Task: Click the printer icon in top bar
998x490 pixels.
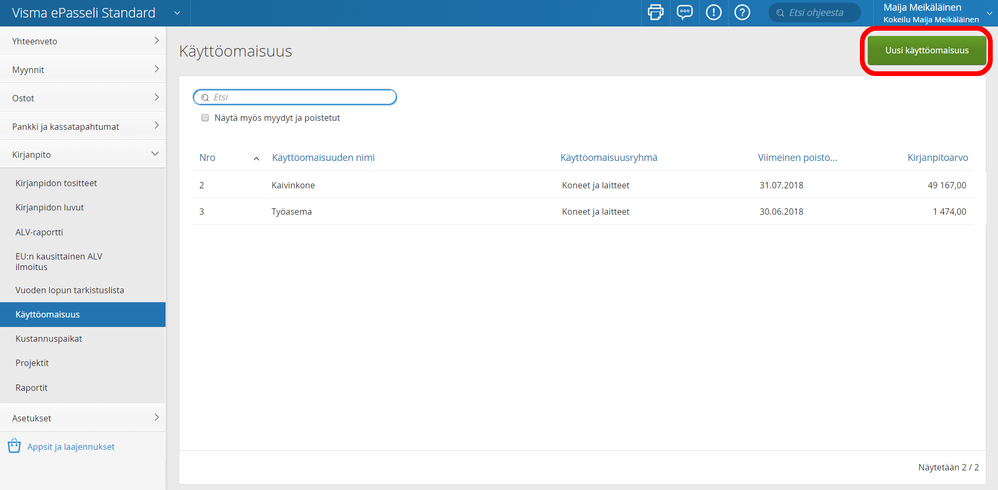Action: [x=656, y=12]
